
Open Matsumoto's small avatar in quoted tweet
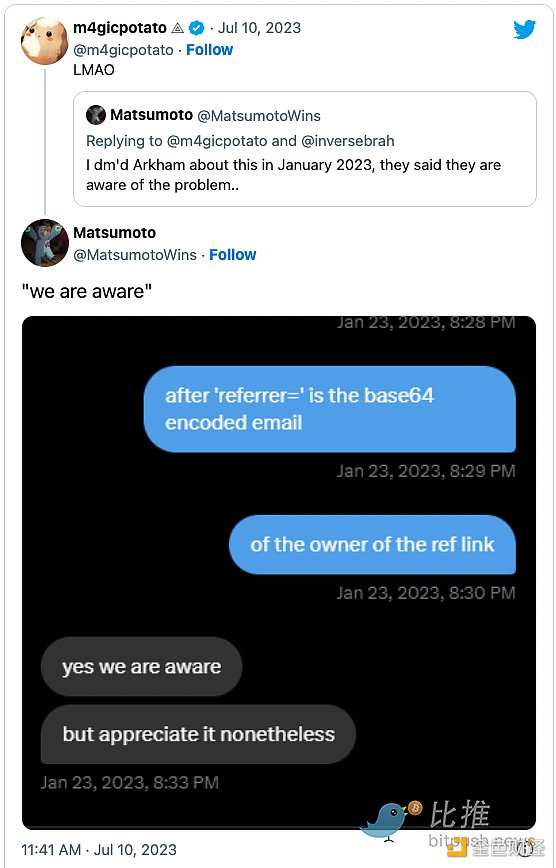[96, 115]
